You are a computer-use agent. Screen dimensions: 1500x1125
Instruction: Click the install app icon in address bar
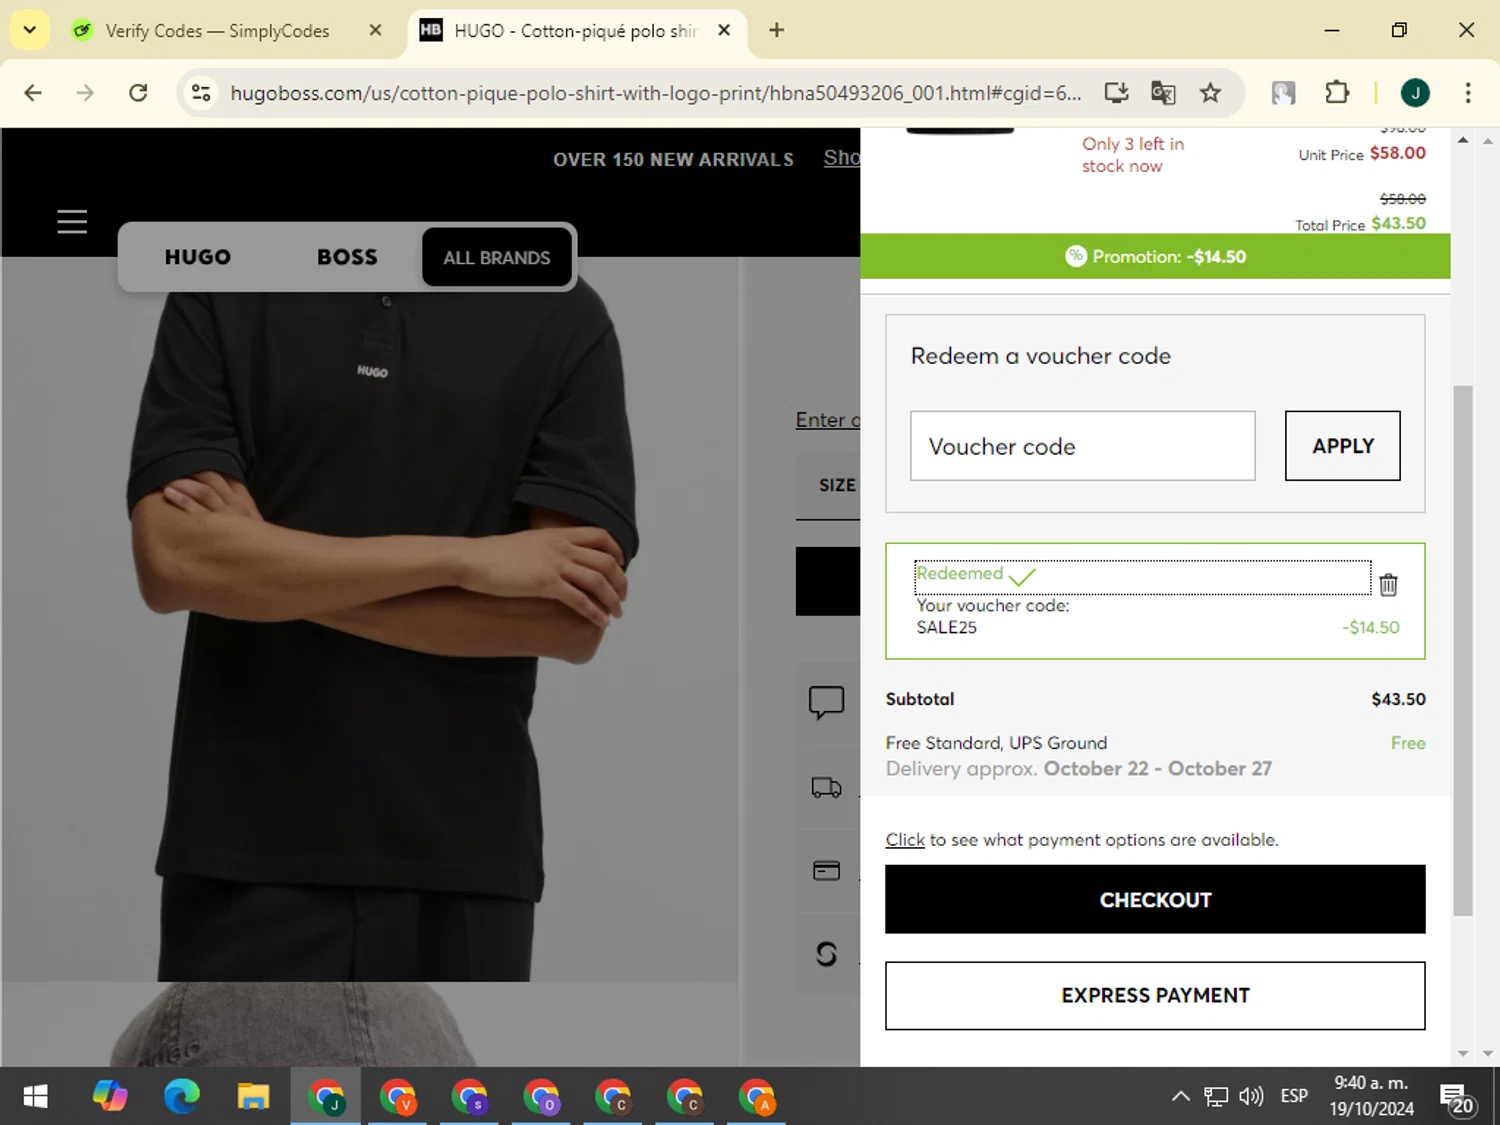click(x=1116, y=93)
